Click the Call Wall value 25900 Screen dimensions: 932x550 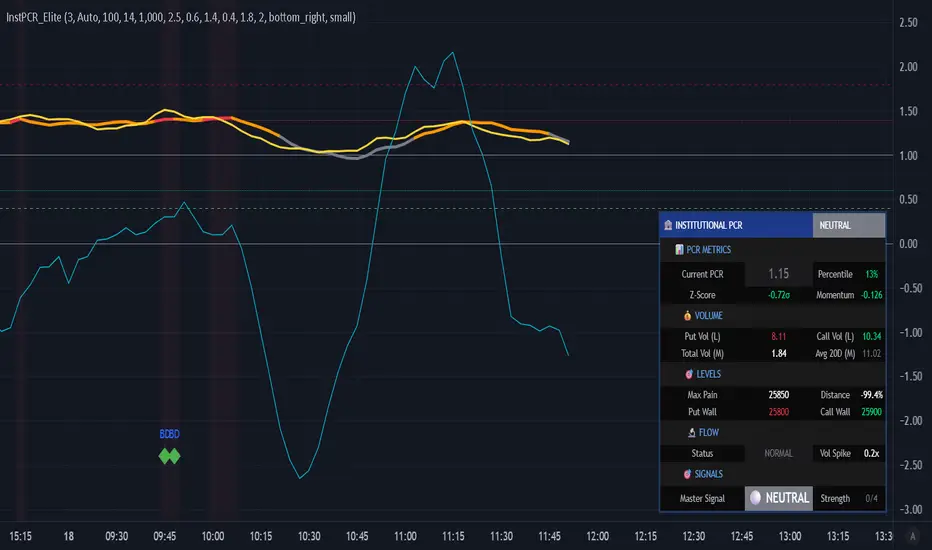871,412
